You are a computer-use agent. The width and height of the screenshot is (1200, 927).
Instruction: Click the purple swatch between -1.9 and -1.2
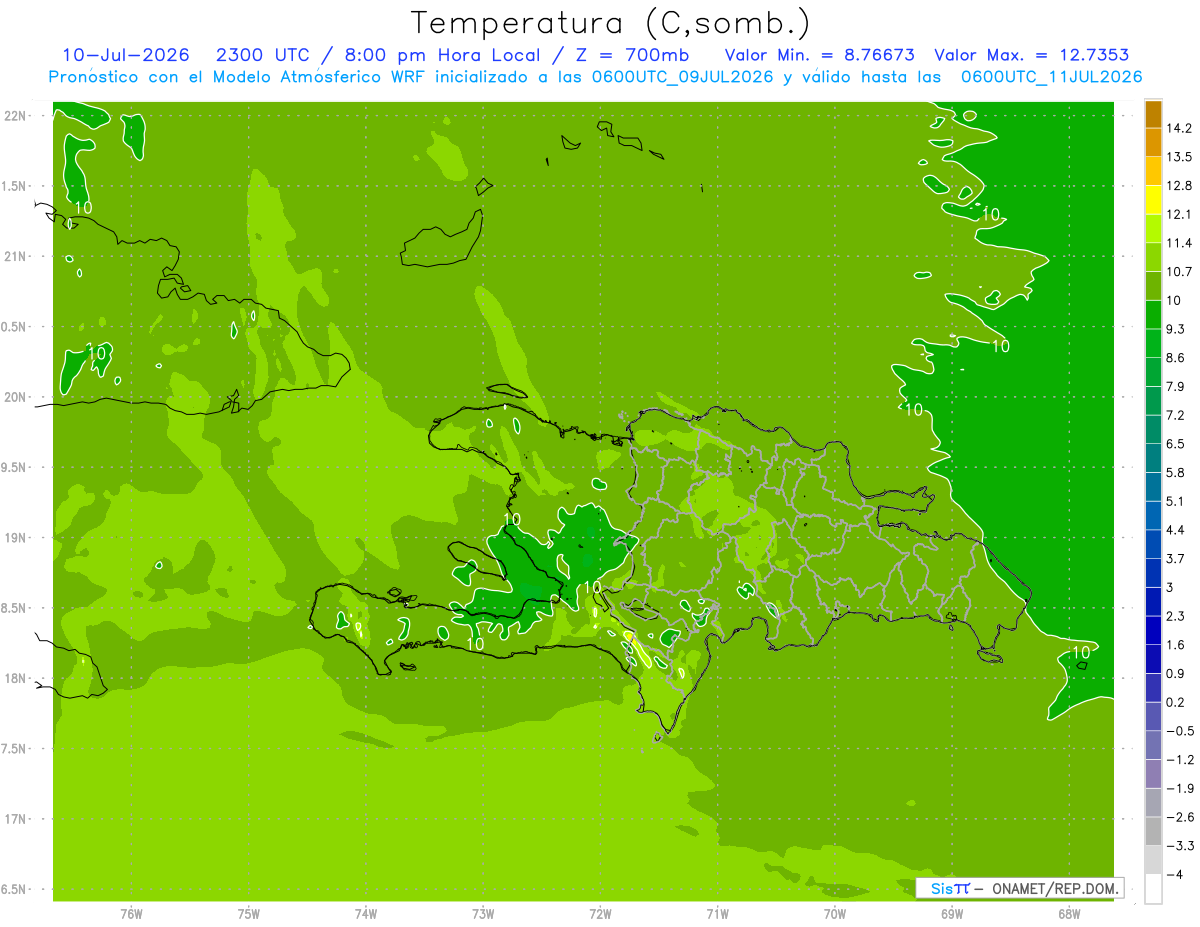coord(1153,774)
